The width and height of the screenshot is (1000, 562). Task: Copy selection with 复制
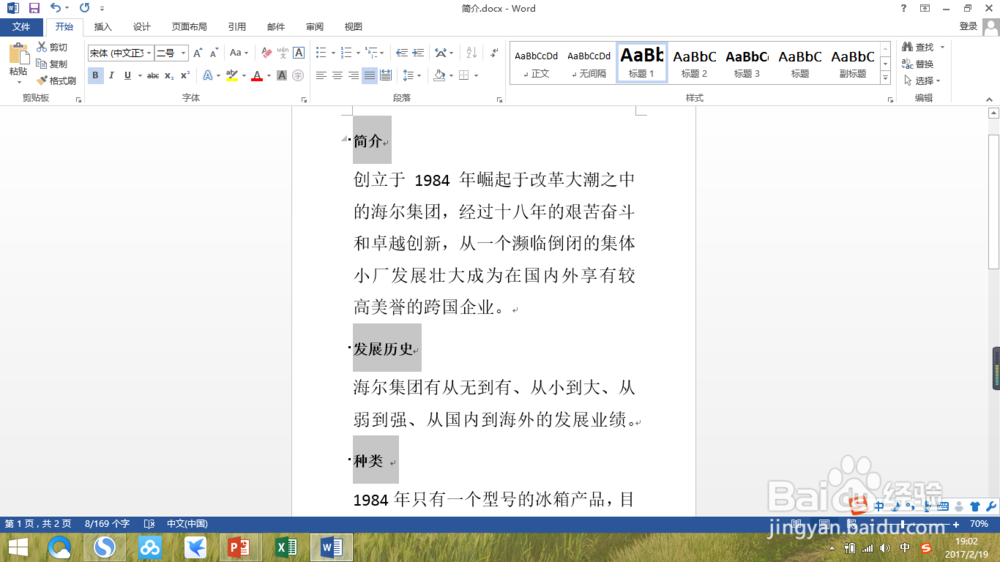coord(52,64)
